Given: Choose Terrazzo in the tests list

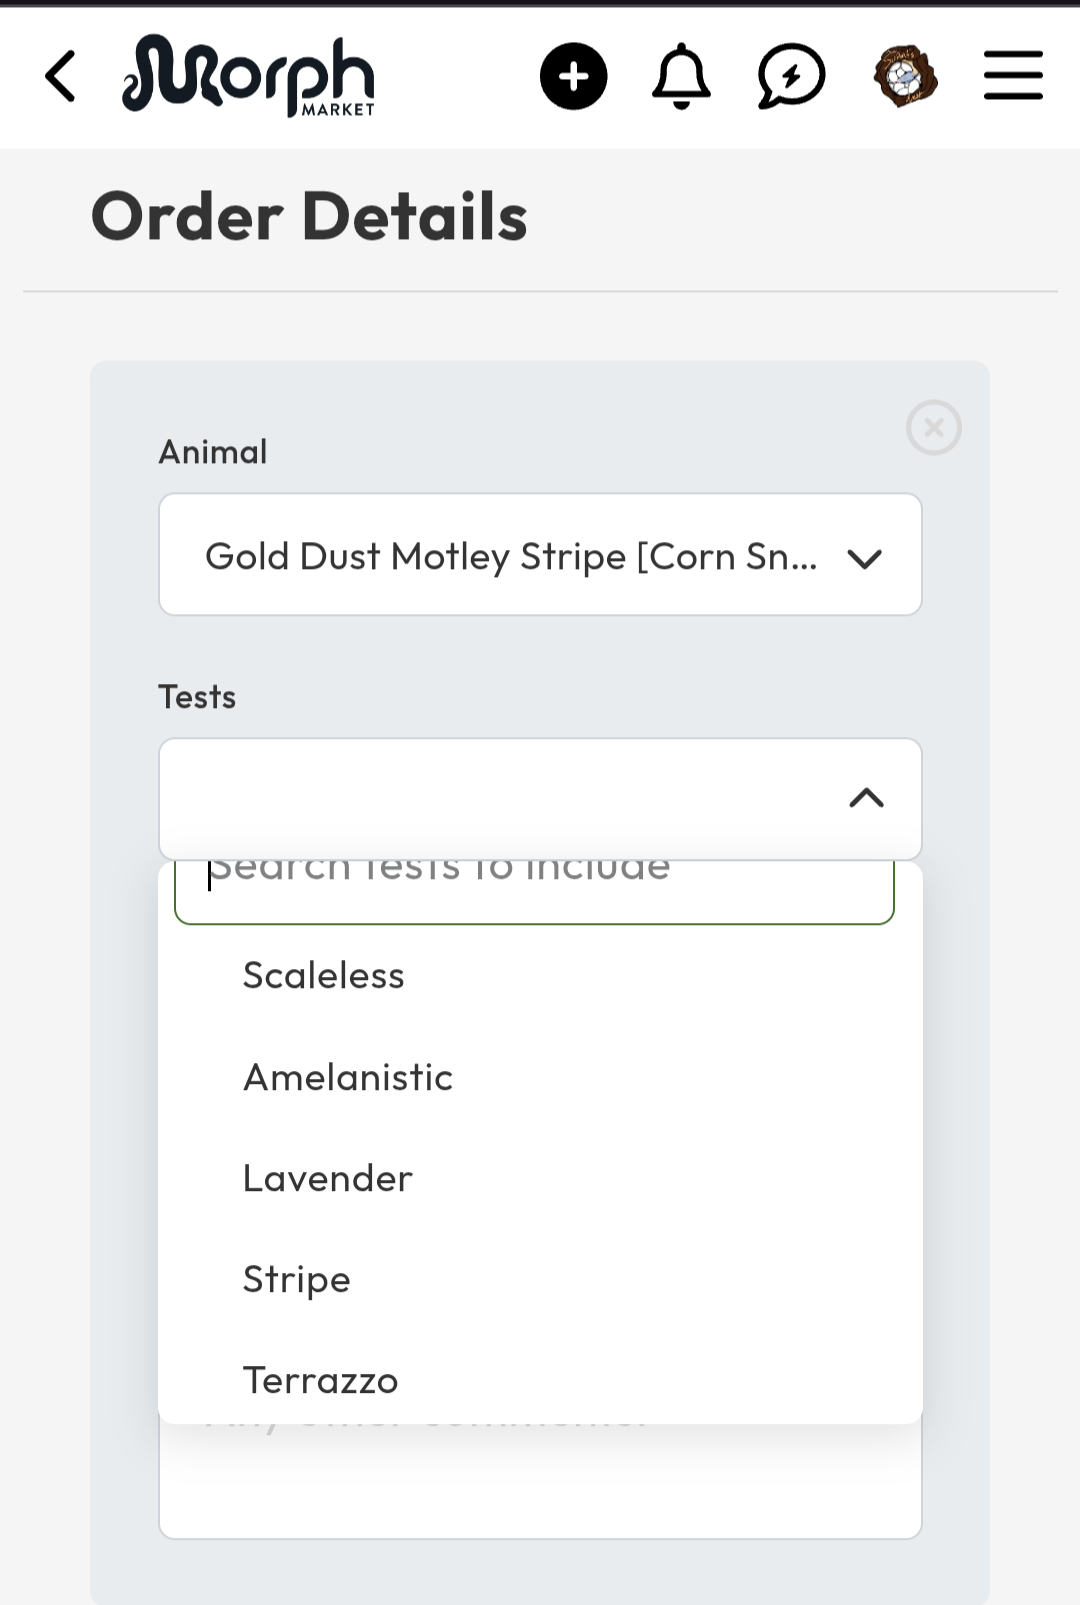Looking at the screenshot, I should point(321,1380).
